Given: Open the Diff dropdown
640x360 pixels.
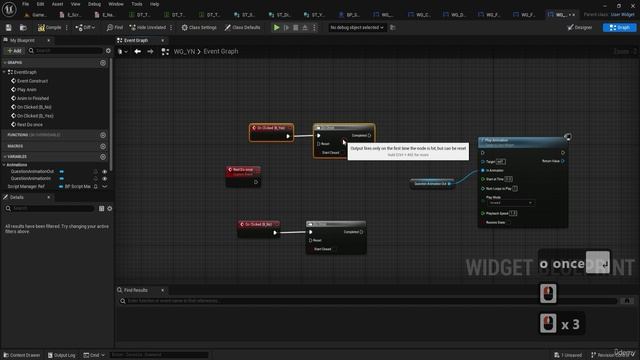Looking at the screenshot, I should 85,27.
